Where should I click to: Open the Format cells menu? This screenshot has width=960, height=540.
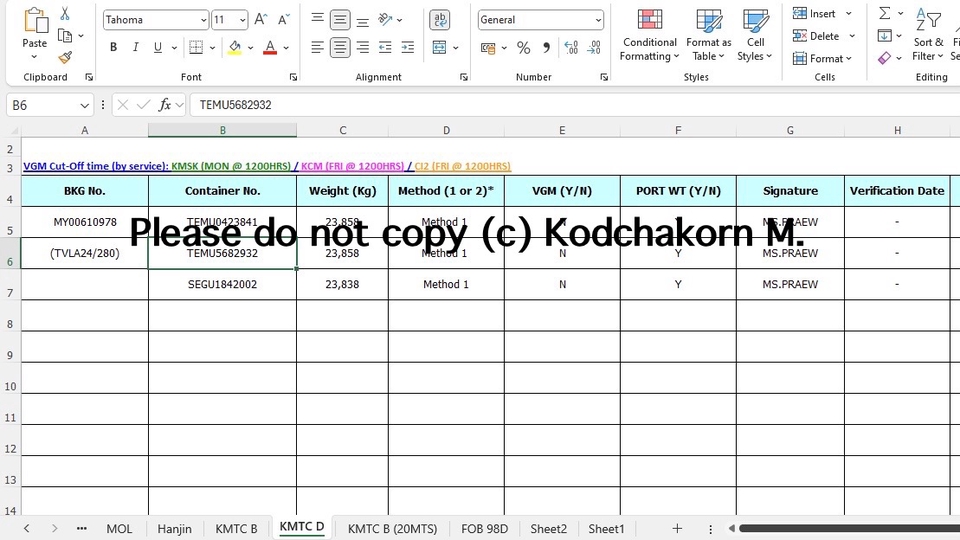[822, 59]
